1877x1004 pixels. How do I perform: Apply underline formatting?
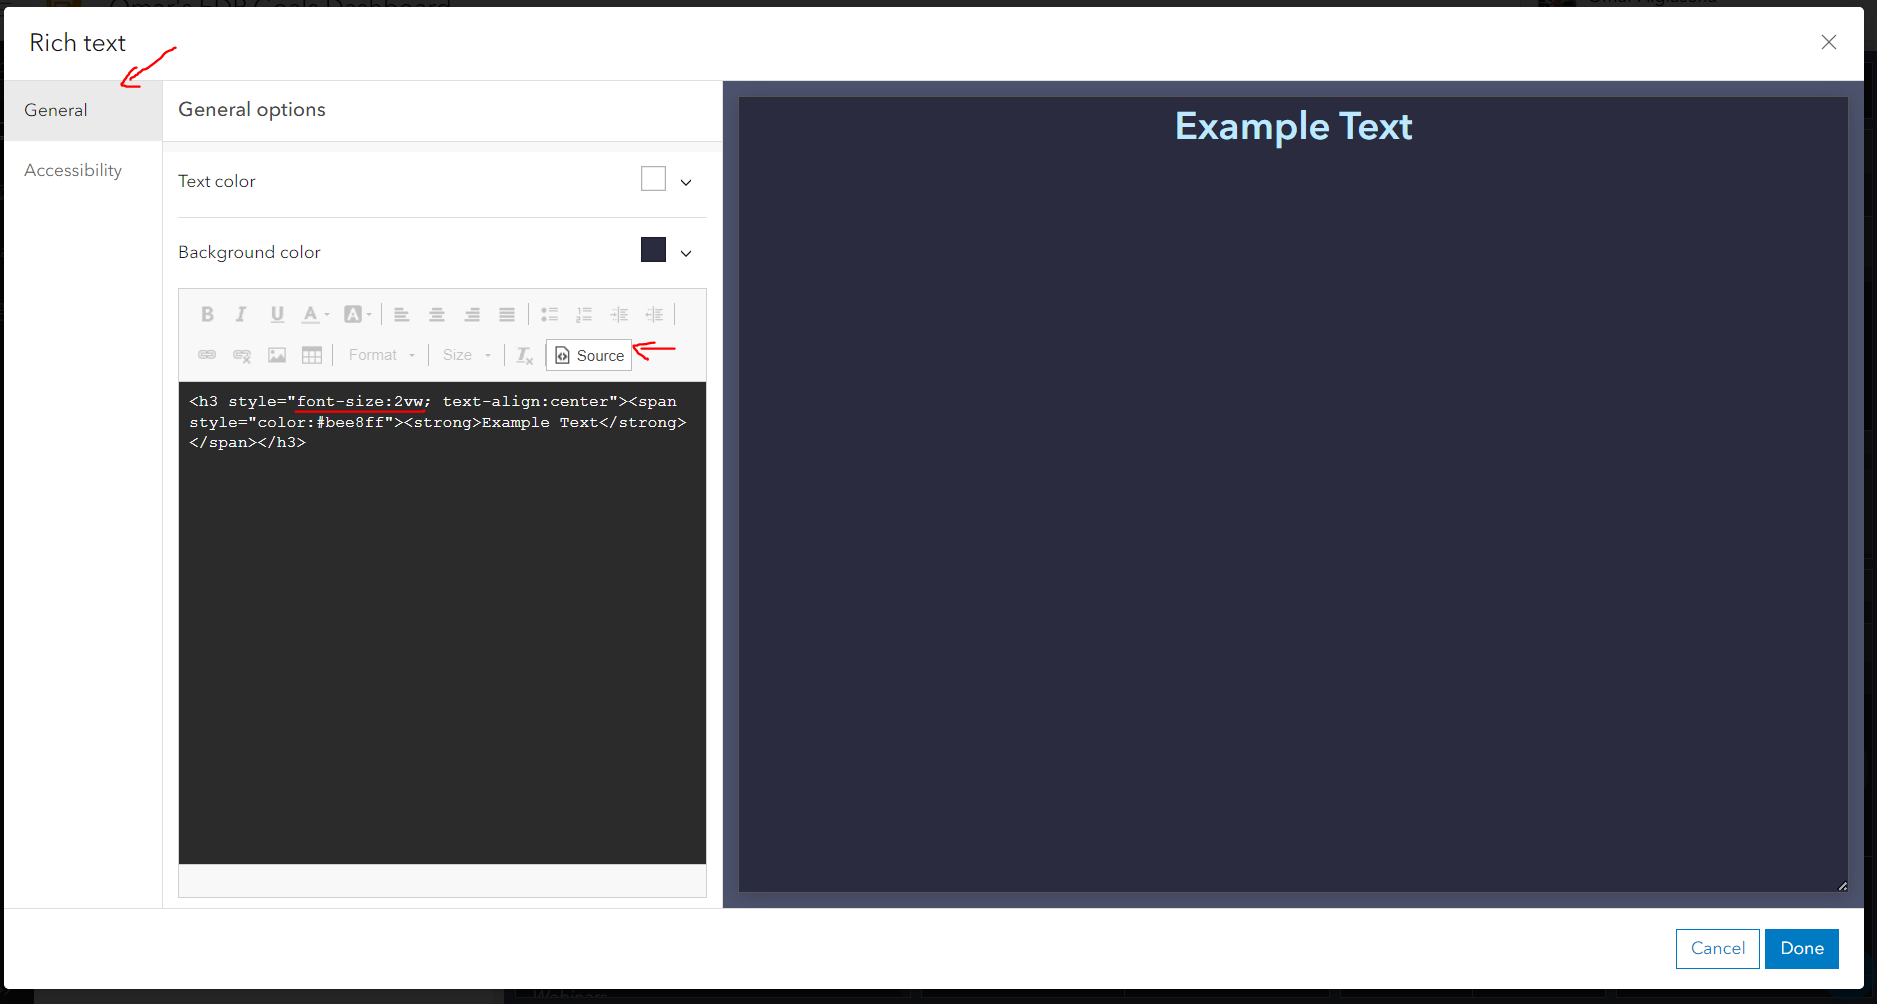click(277, 314)
